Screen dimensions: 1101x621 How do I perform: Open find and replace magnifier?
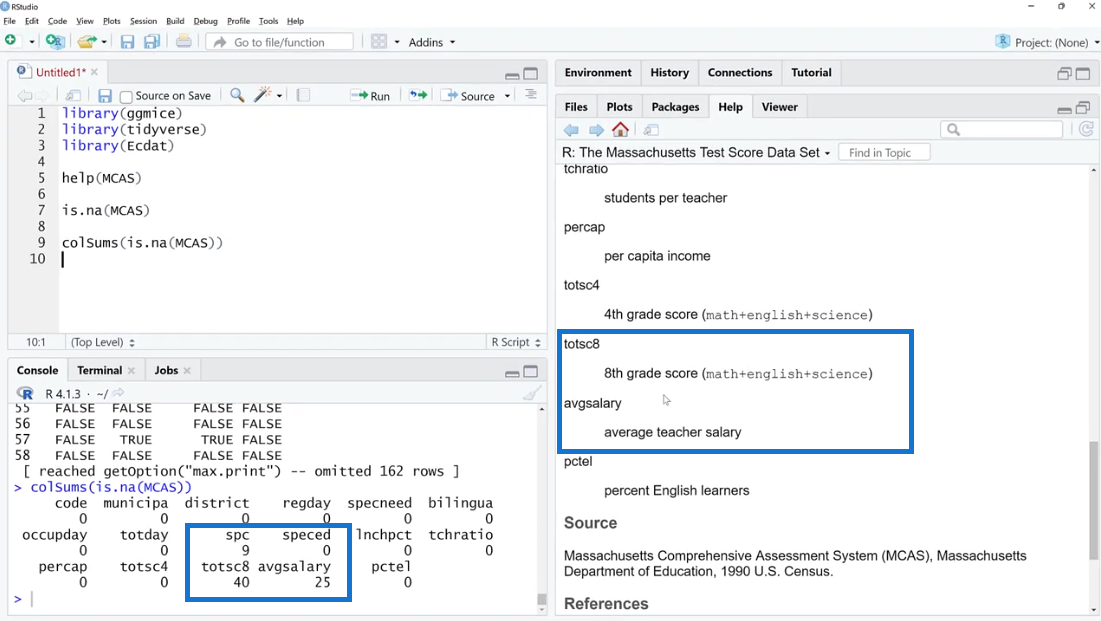(237, 95)
